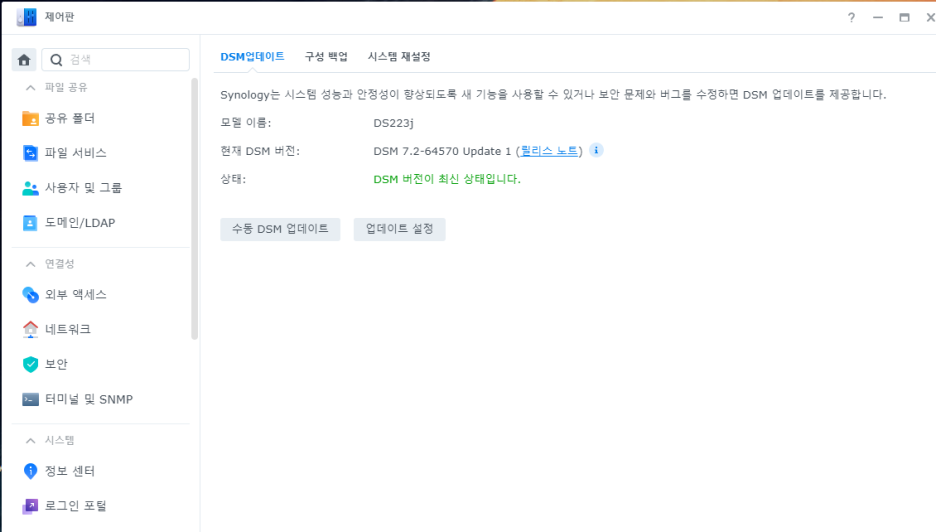The height and width of the screenshot is (532, 936).
Task: Select the 로그인 포털 label in sidebar
Action: (x=76, y=506)
